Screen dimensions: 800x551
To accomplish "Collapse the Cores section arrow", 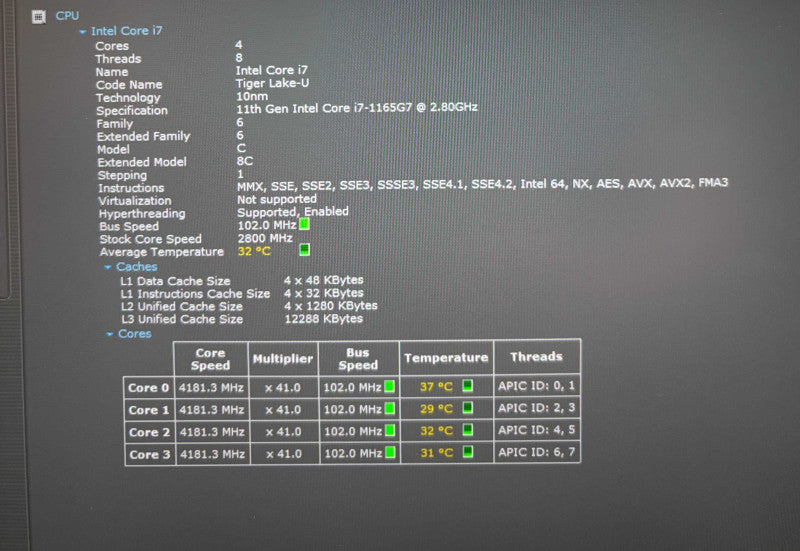I will (x=110, y=334).
